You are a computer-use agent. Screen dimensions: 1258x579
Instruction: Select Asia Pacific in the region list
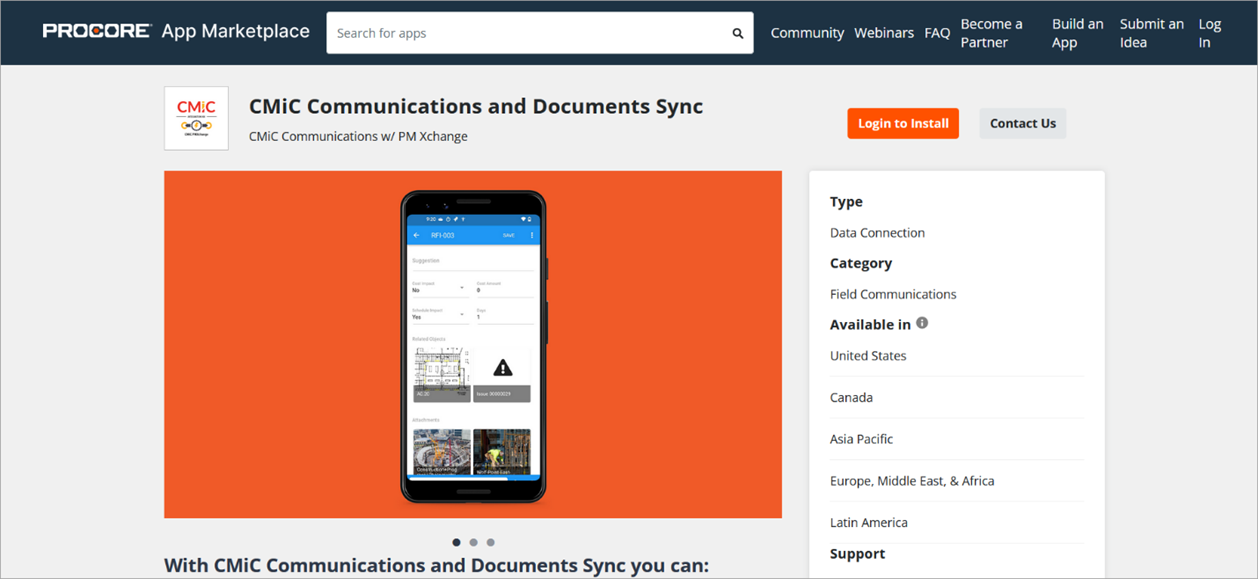coord(861,439)
